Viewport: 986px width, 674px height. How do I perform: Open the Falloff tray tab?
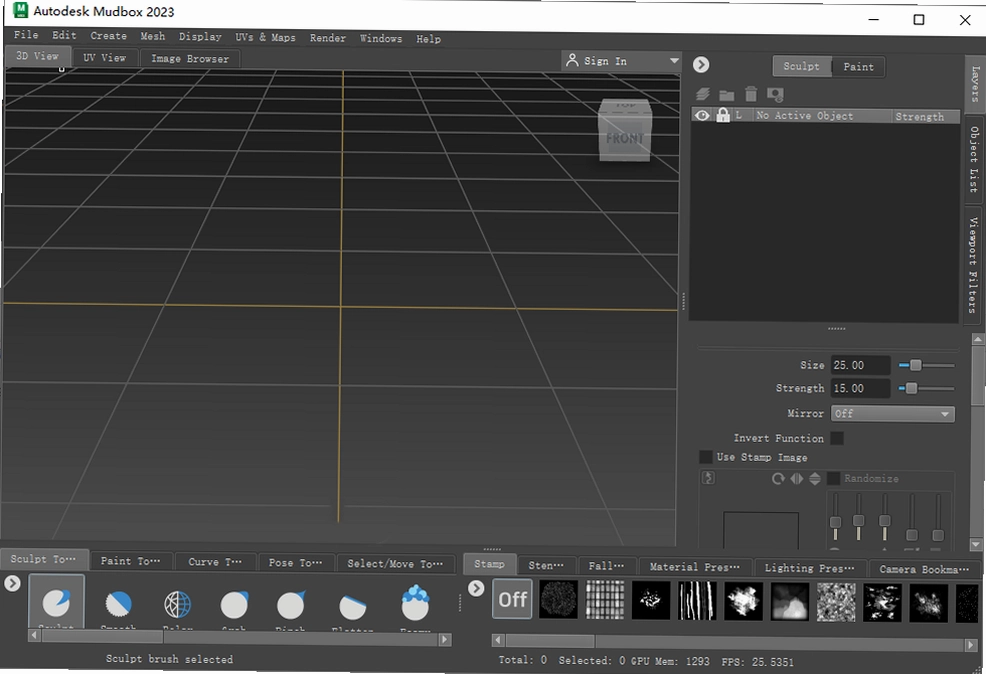(x=606, y=566)
